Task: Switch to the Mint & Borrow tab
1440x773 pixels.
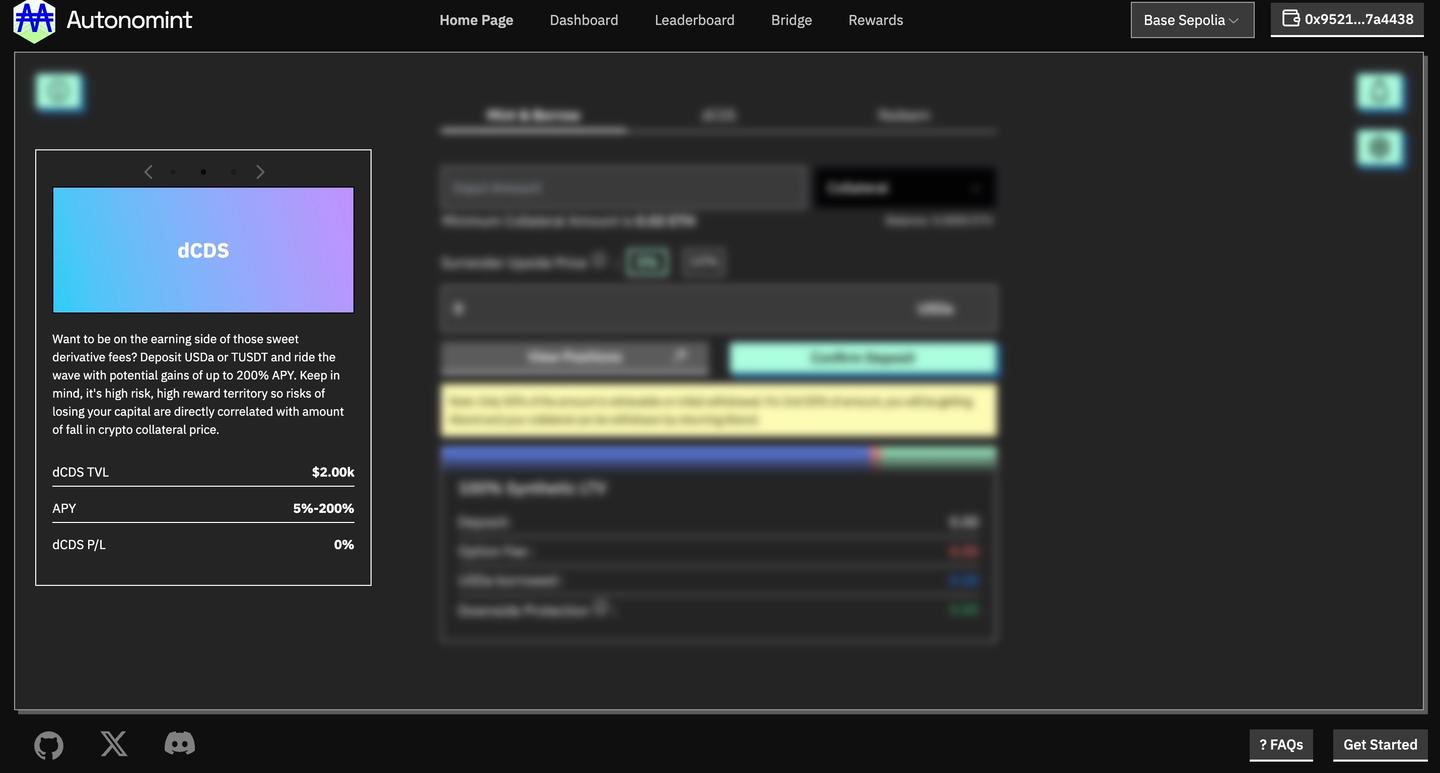Action: coord(533,115)
